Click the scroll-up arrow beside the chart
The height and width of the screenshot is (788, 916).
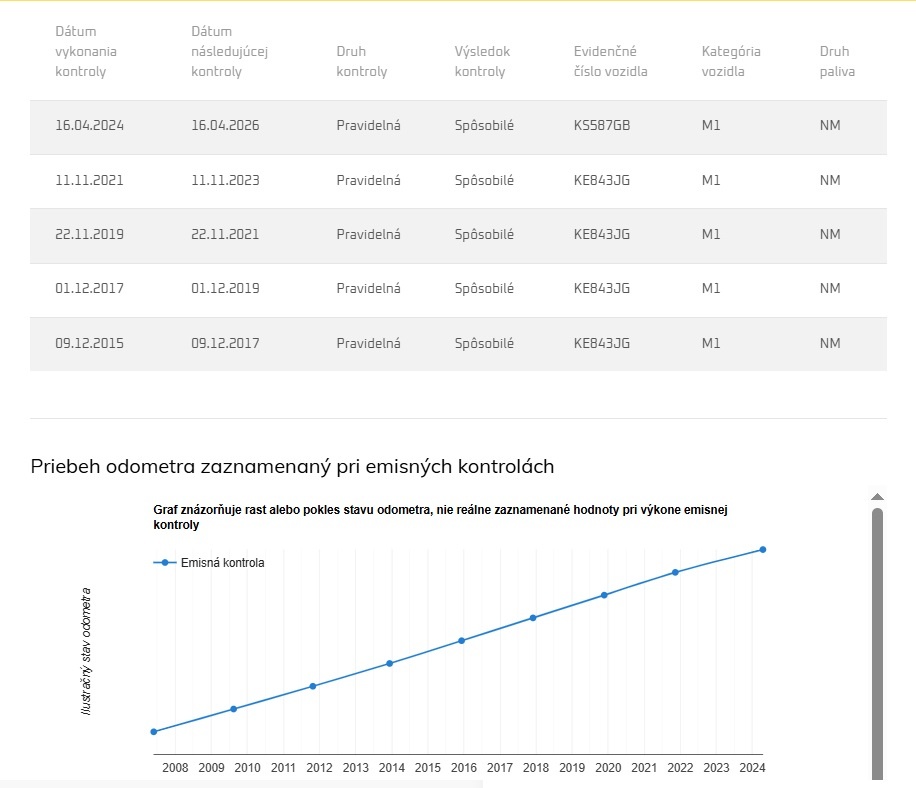877,497
